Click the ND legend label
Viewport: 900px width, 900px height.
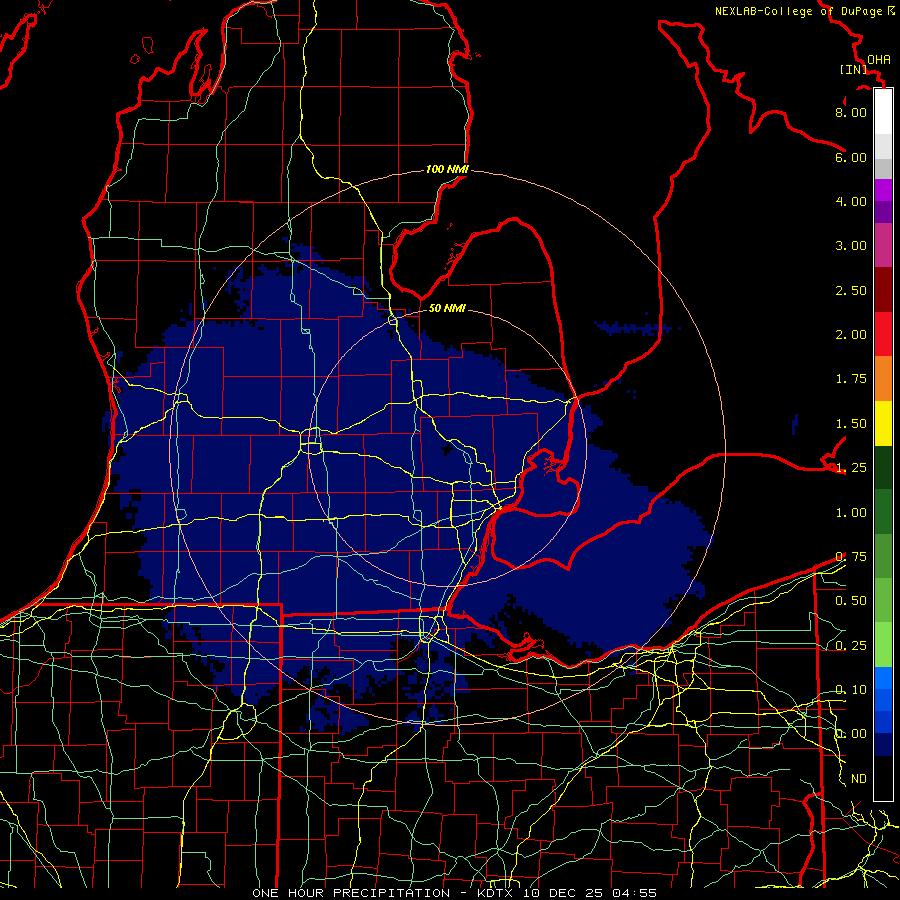click(x=859, y=779)
